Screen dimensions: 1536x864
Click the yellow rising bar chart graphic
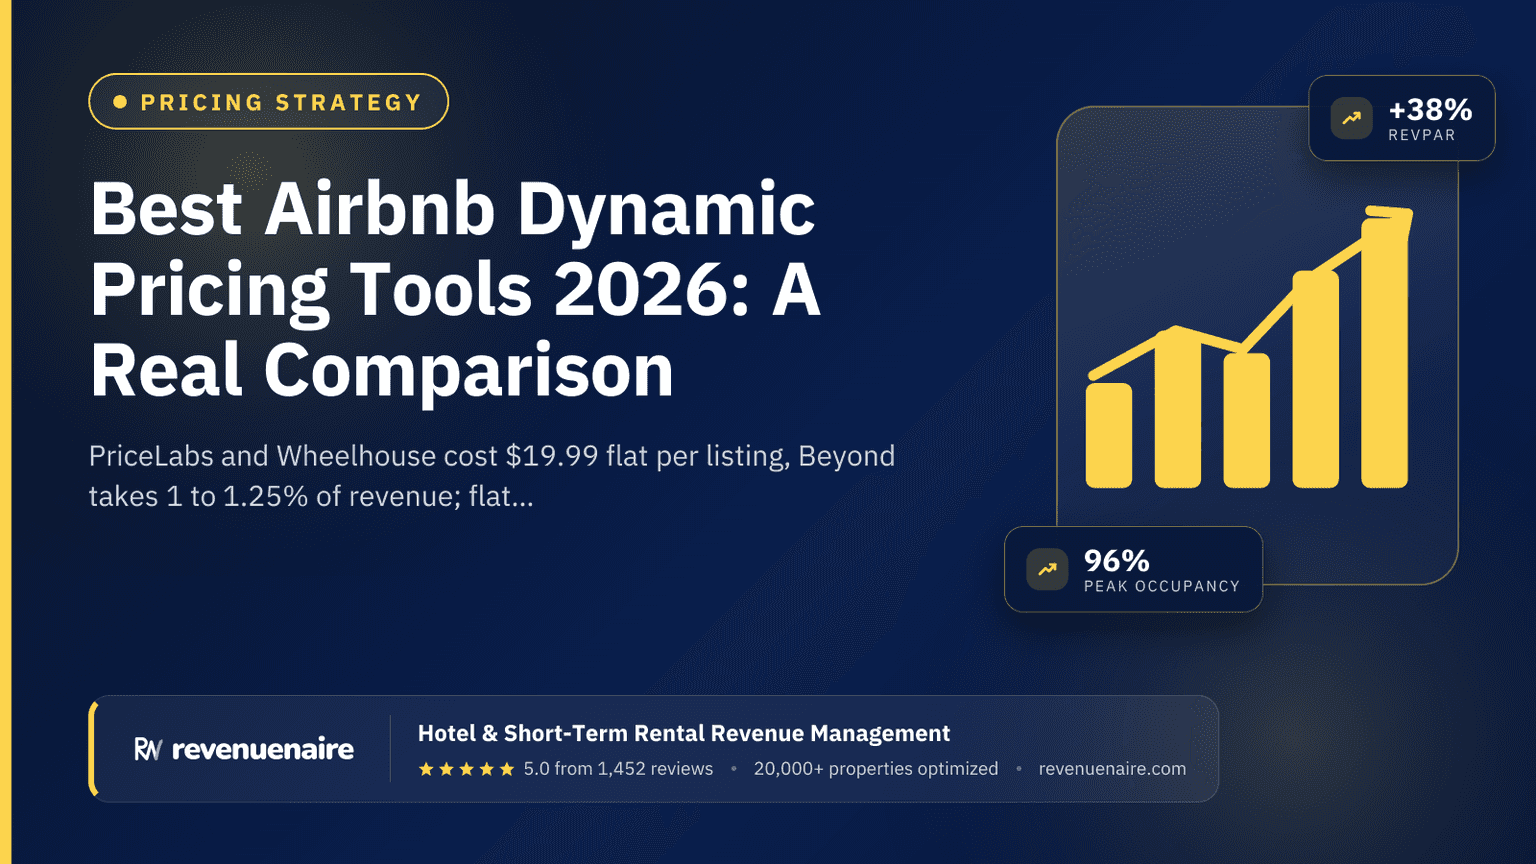(1249, 347)
